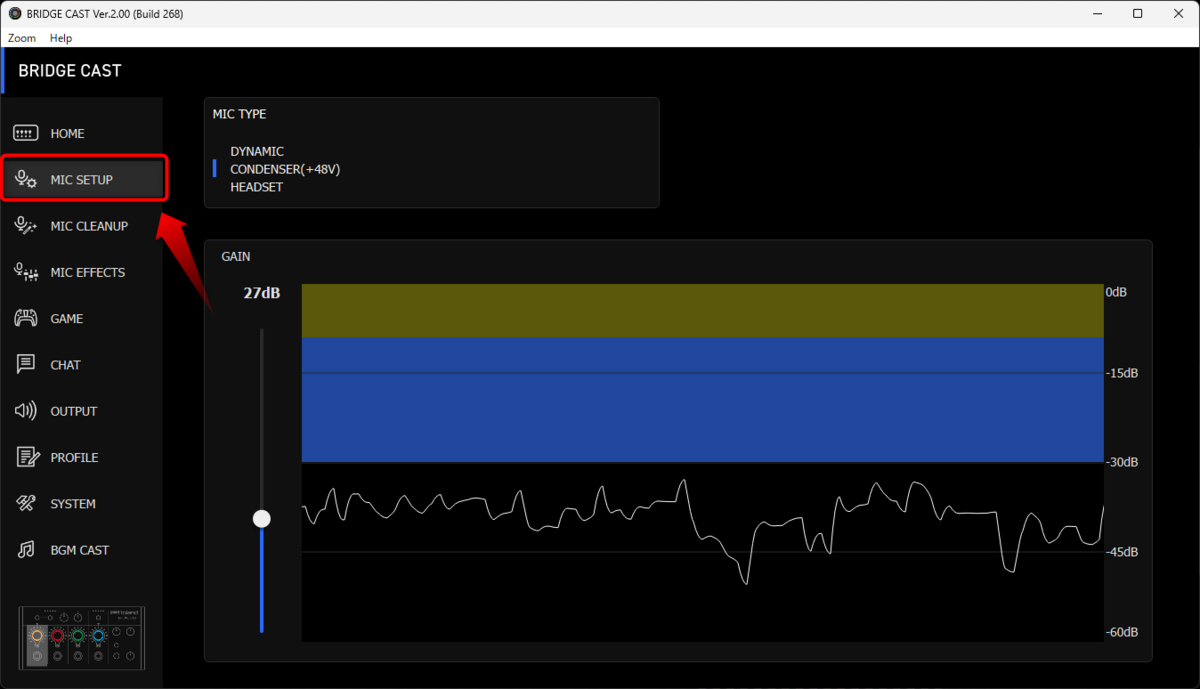Click the MIC SETUP microphone-gear icon
The height and width of the screenshot is (689, 1200).
click(26, 180)
